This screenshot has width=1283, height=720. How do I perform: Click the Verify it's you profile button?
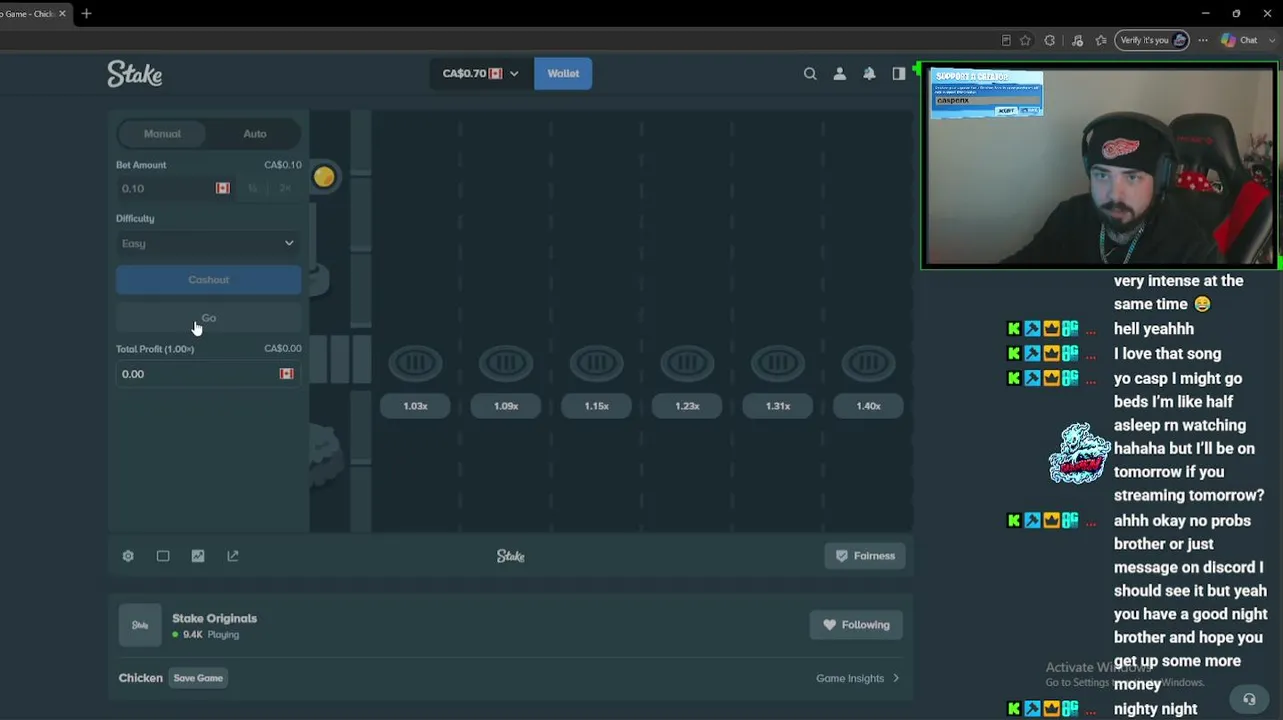click(1152, 40)
